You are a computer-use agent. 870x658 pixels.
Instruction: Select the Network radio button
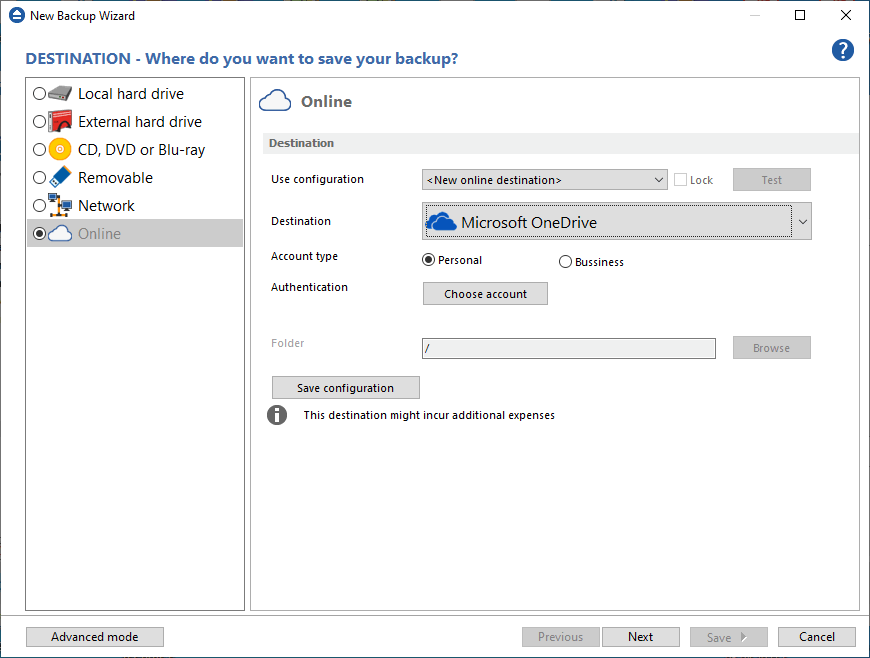[x=39, y=205]
